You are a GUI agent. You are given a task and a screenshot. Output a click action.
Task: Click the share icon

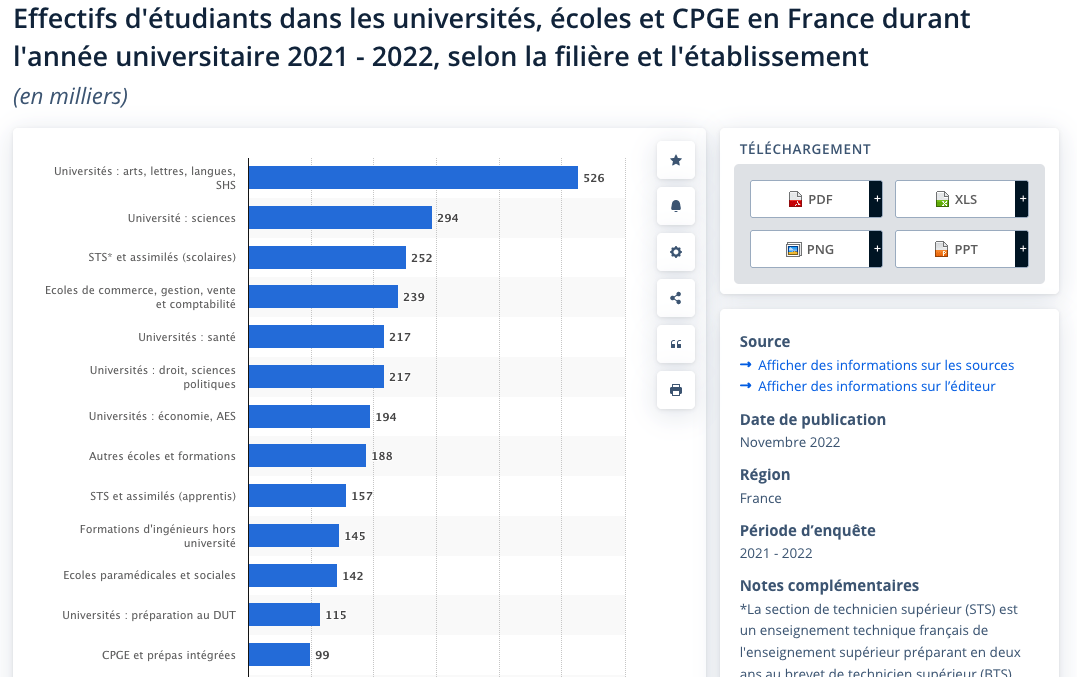pos(675,297)
